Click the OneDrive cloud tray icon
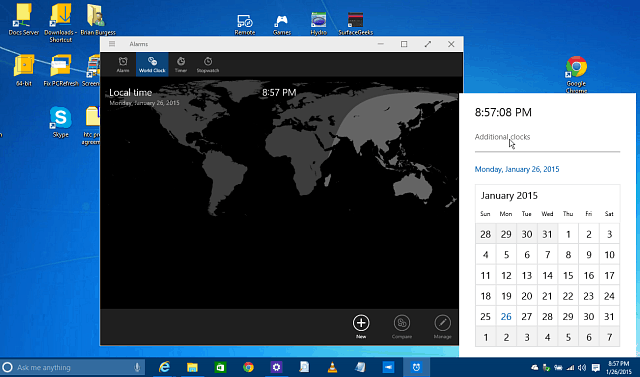 pos(535,368)
